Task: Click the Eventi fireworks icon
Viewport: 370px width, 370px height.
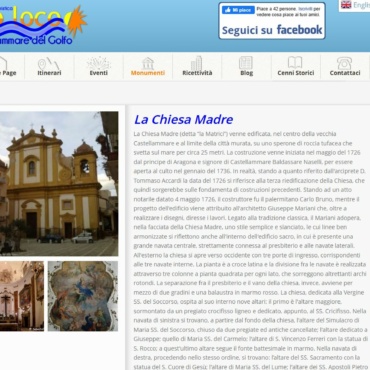Action: 98,63
